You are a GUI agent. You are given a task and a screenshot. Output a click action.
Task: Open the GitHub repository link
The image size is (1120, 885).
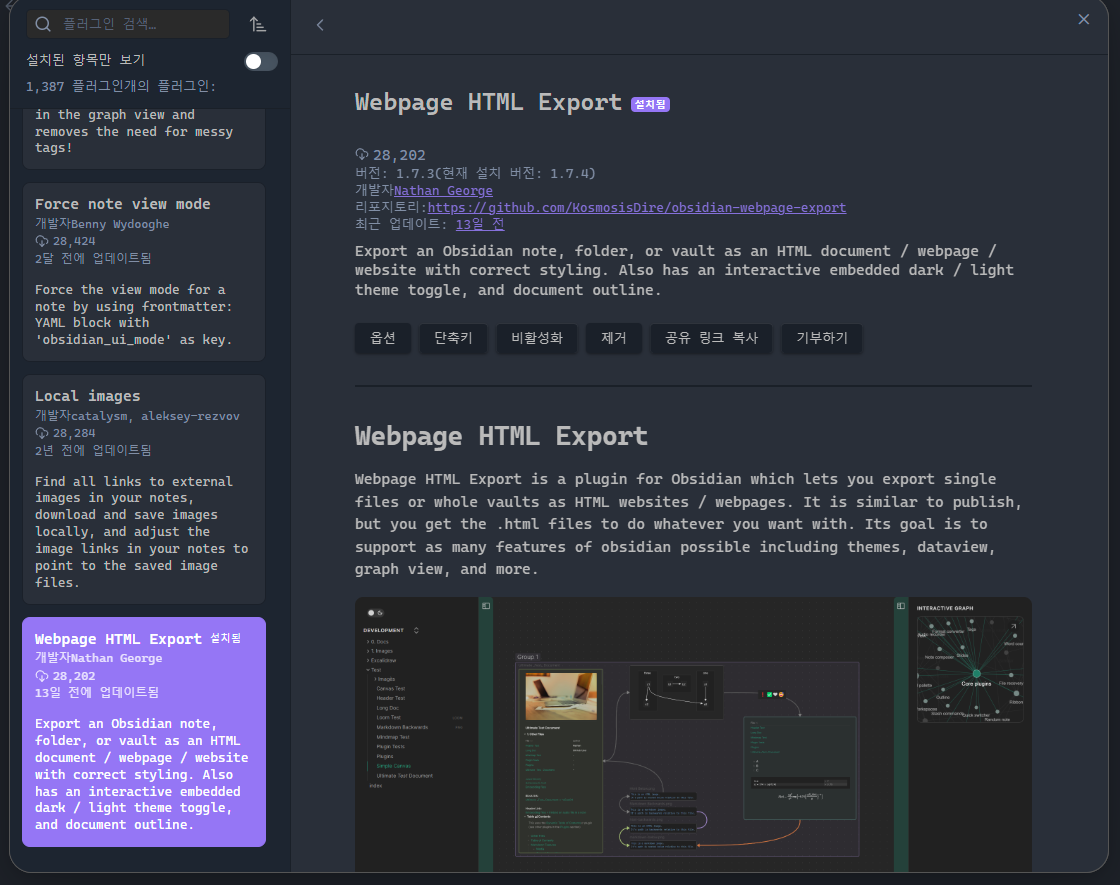pyautogui.click(x=636, y=208)
